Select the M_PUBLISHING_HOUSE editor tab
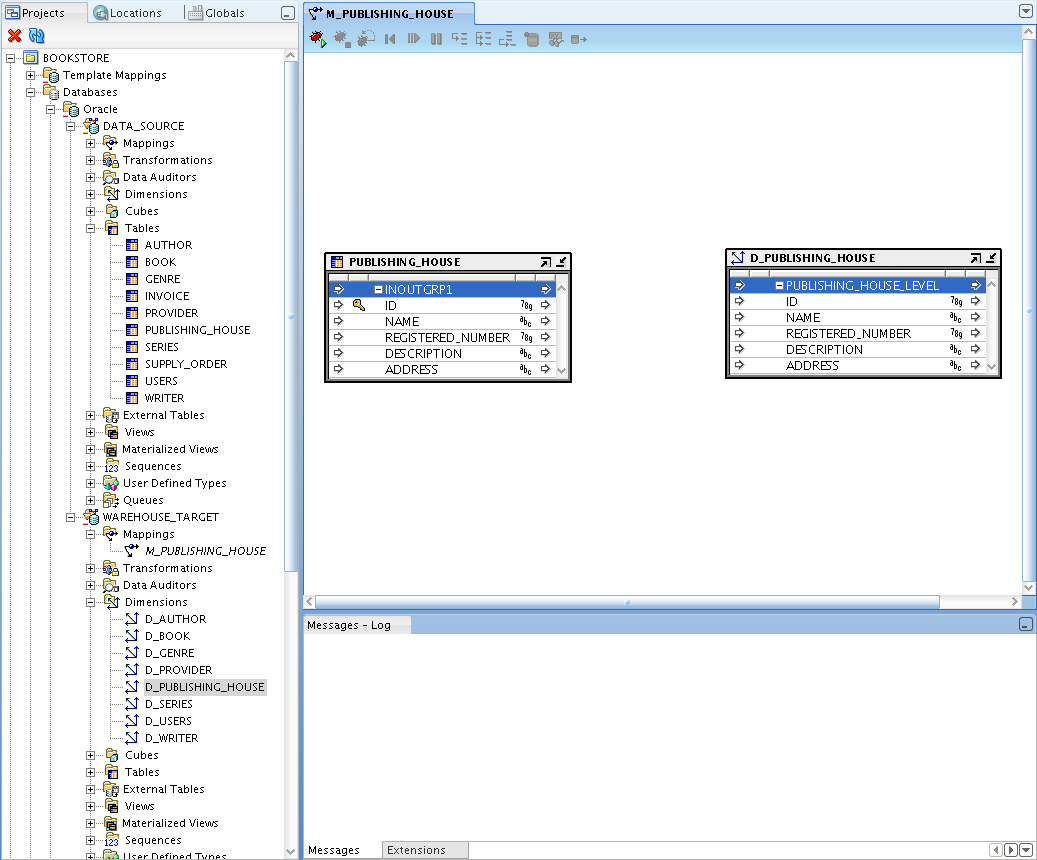The image size is (1037, 860). click(x=390, y=13)
